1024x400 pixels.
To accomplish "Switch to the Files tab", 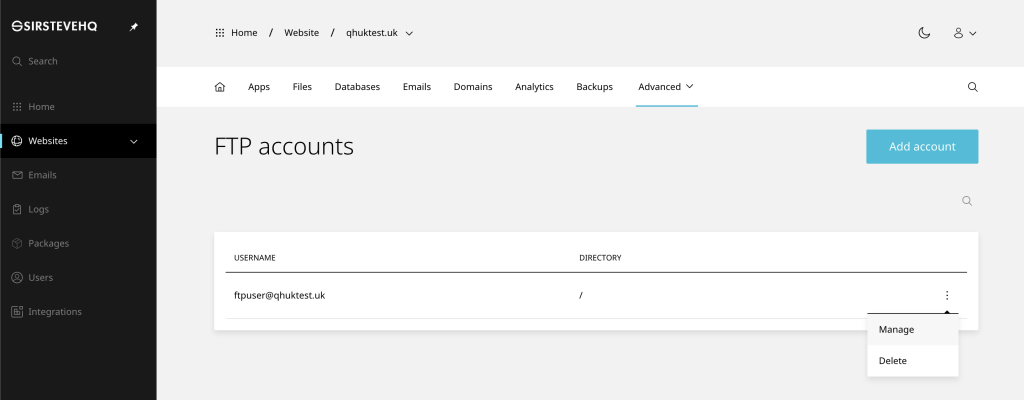I will [302, 87].
